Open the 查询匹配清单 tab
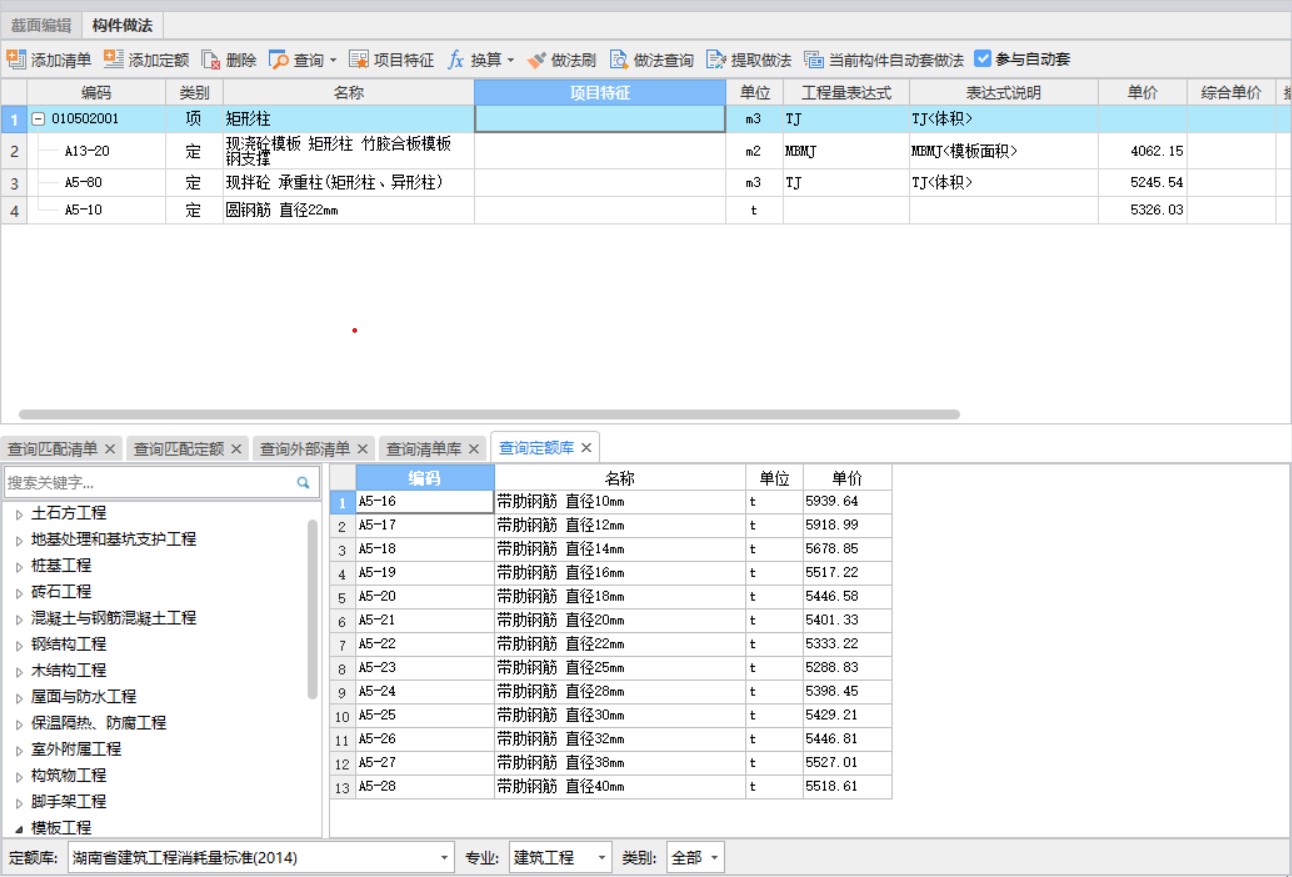1292x877 pixels. 53,449
